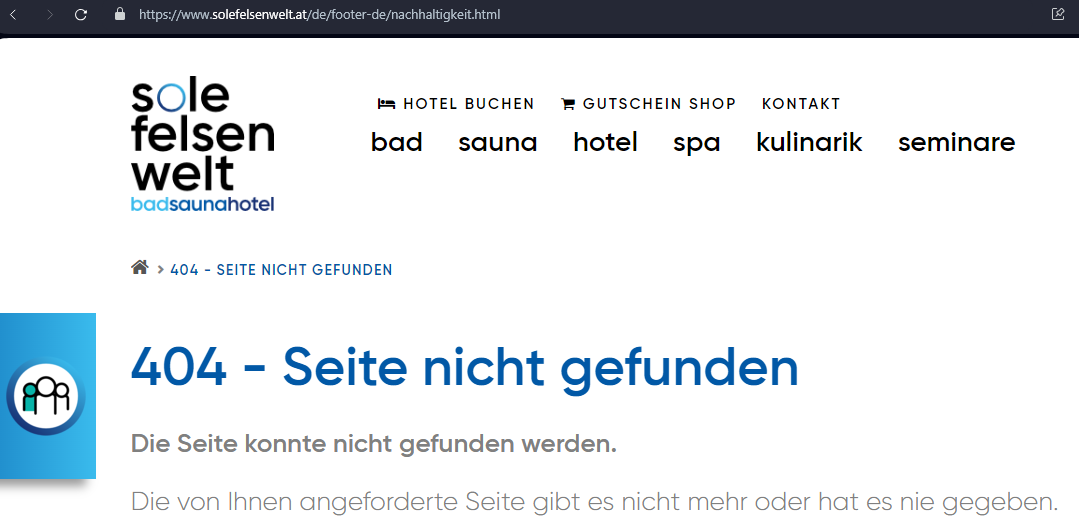Open the round accessibility people icon
This screenshot has height=520, width=1079.
46,396
